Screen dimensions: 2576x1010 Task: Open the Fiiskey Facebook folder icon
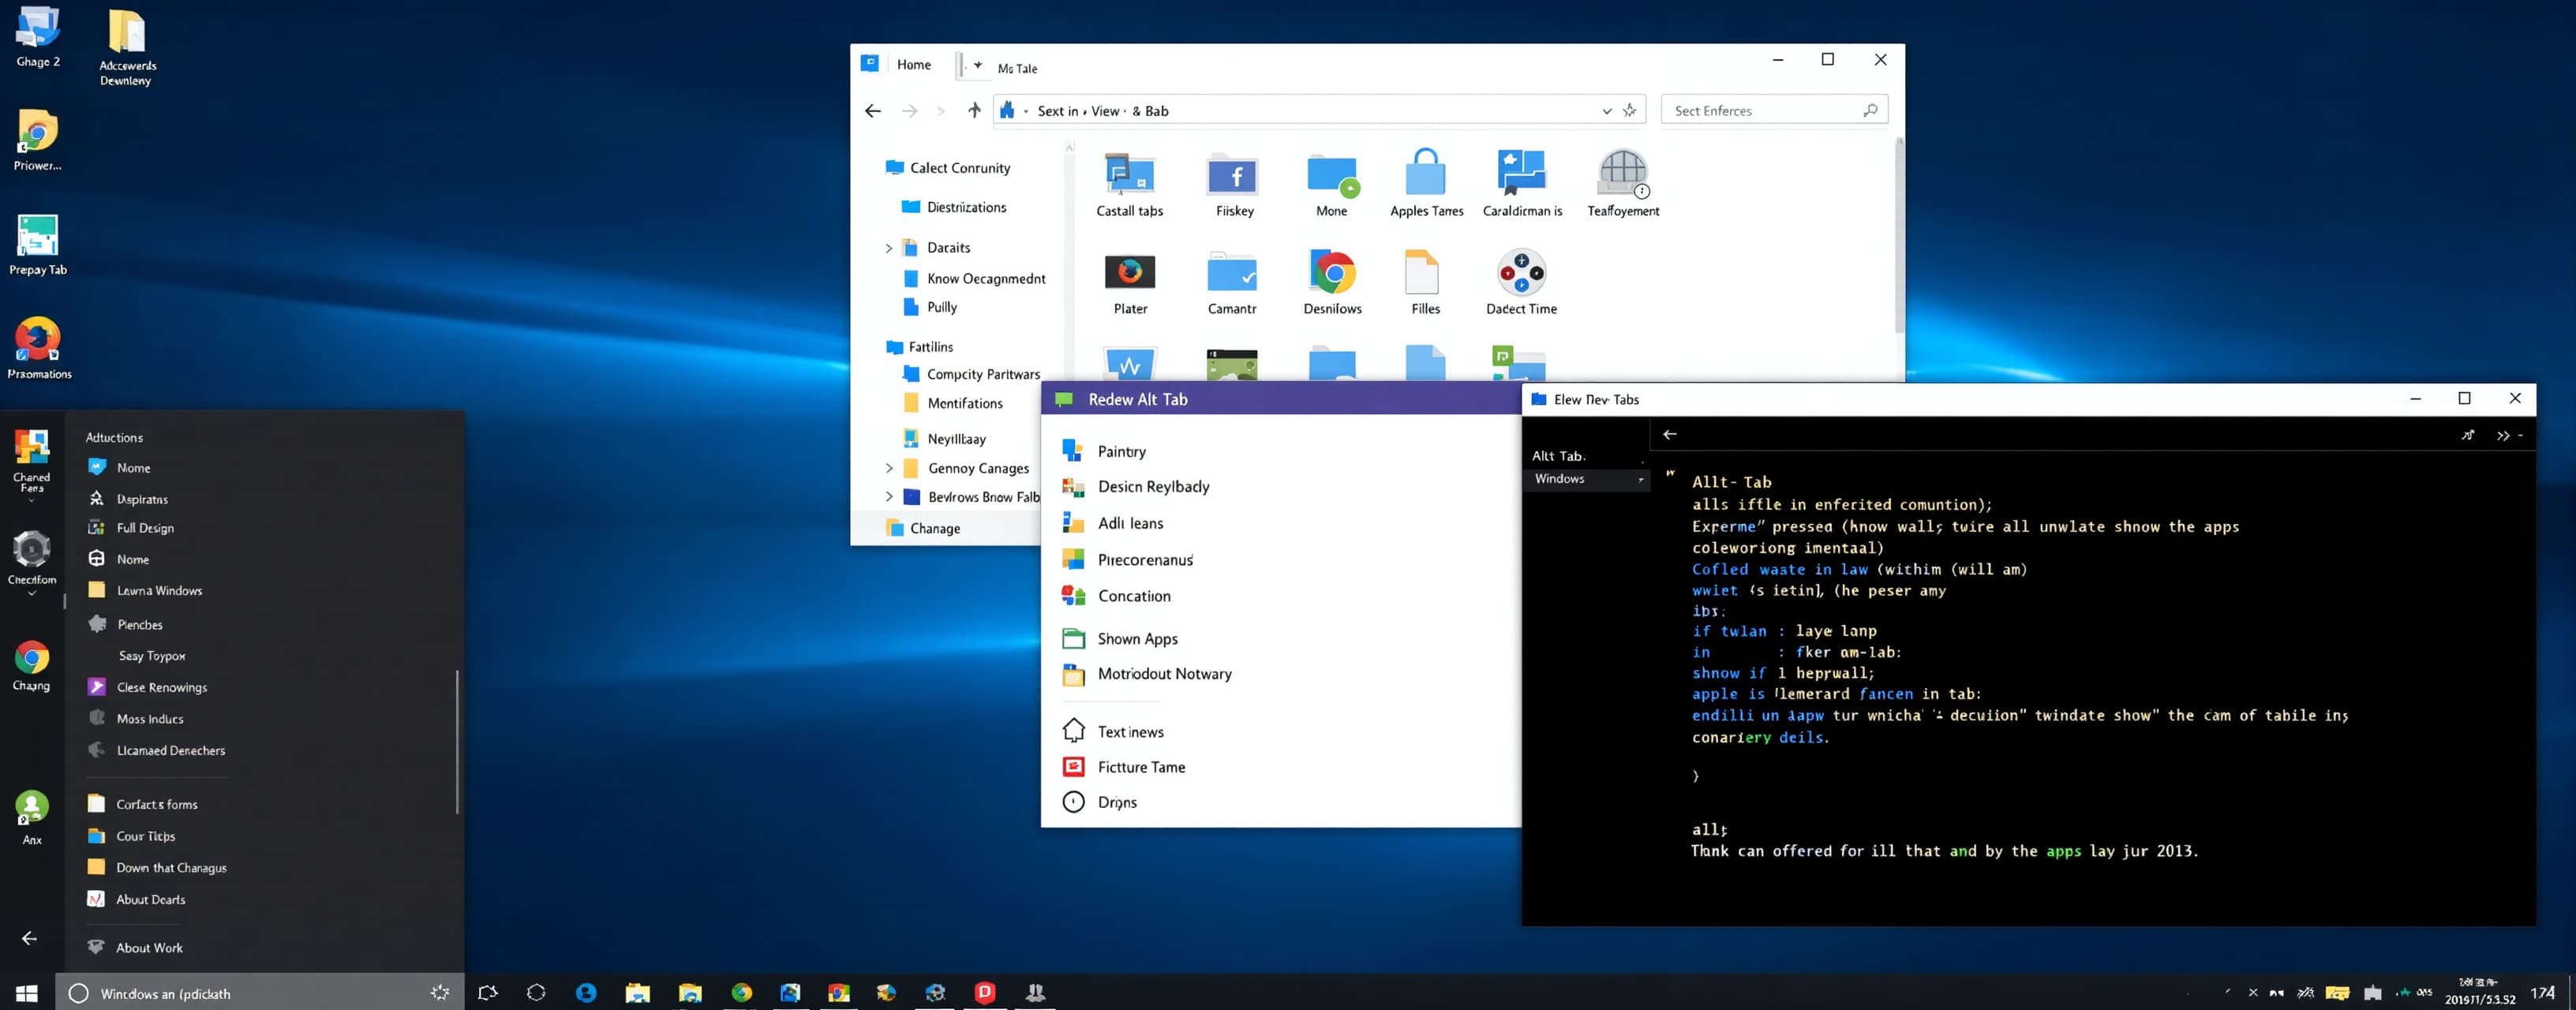click(1233, 174)
